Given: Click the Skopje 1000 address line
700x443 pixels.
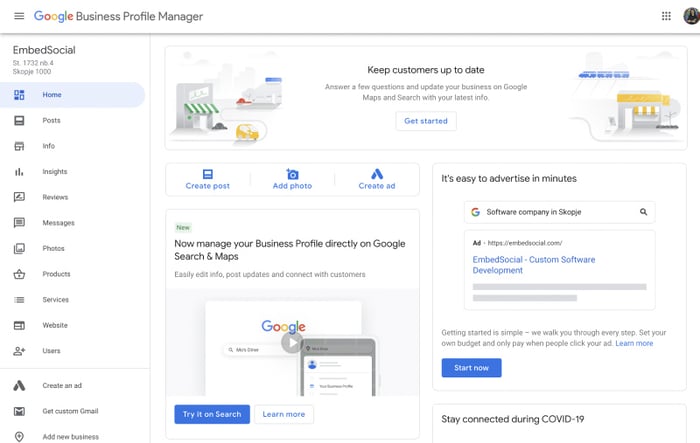Looking at the screenshot, I should tap(32, 71).
